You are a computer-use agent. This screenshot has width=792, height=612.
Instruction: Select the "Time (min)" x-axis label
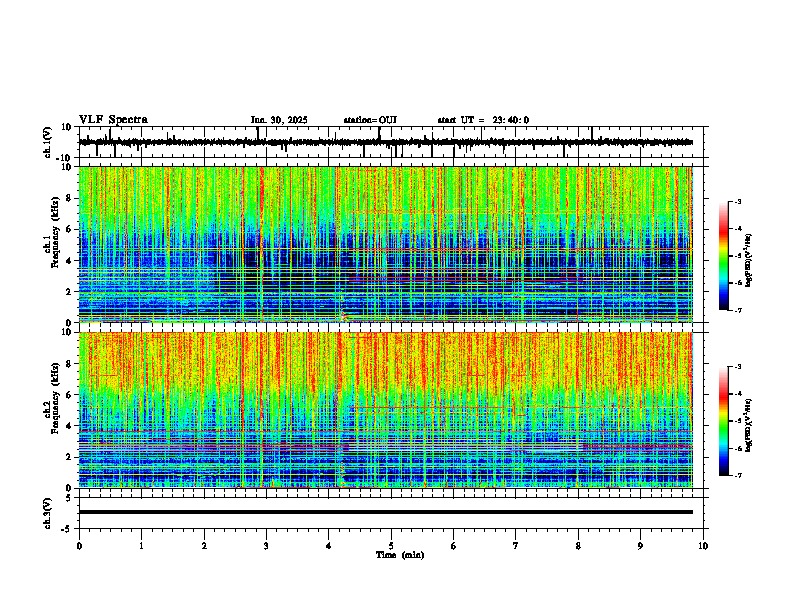click(x=400, y=555)
